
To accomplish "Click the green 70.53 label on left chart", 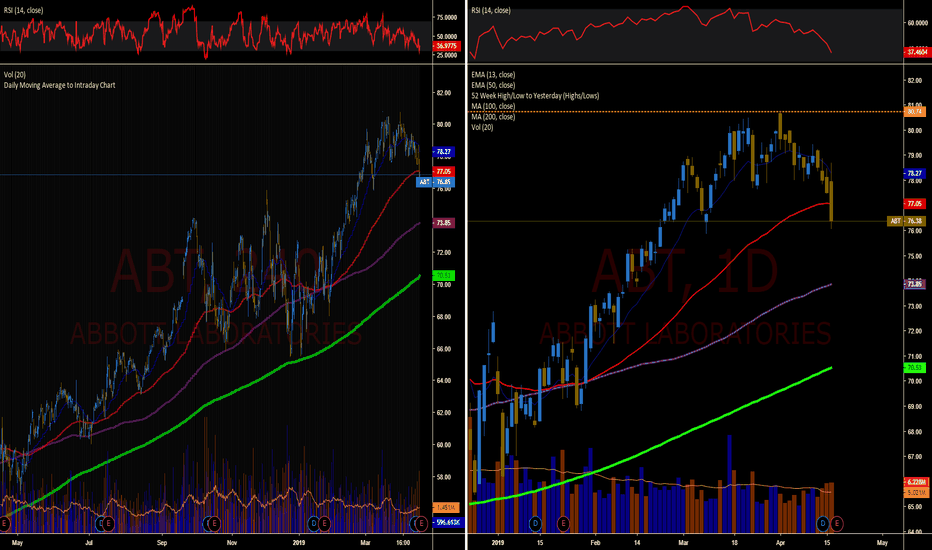I will click(443, 275).
